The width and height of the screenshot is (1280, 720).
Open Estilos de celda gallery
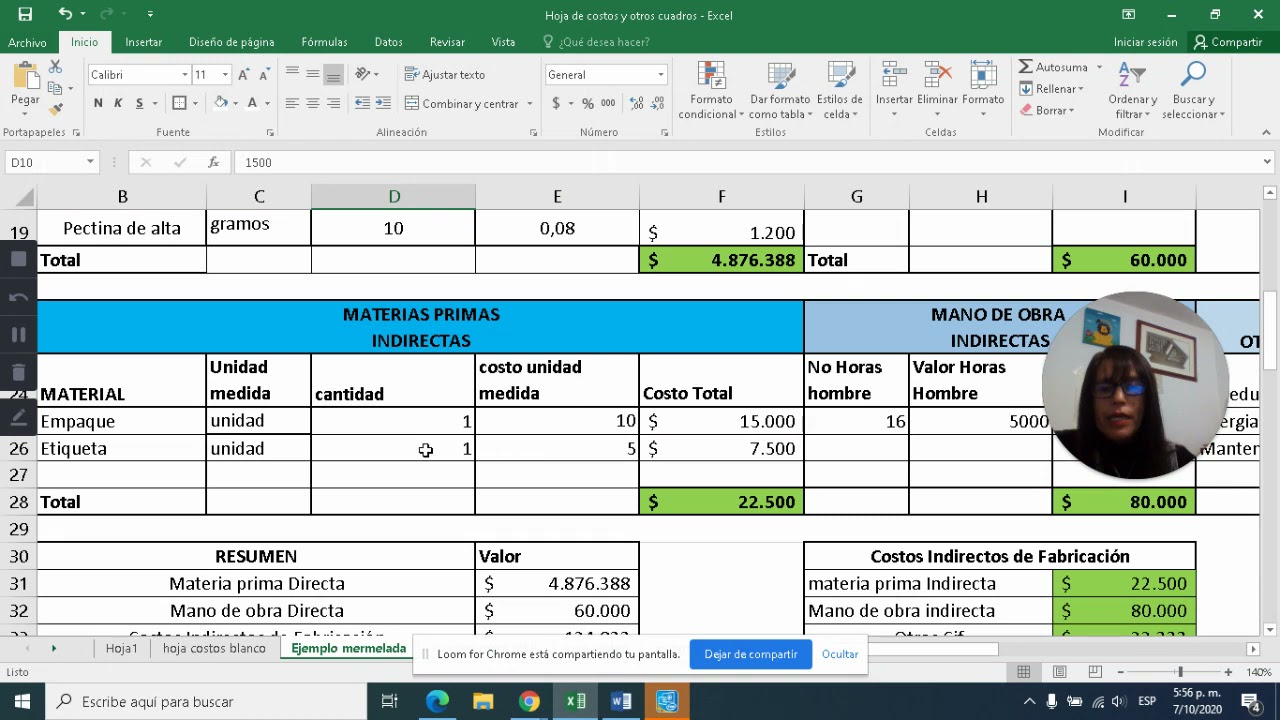(x=840, y=90)
